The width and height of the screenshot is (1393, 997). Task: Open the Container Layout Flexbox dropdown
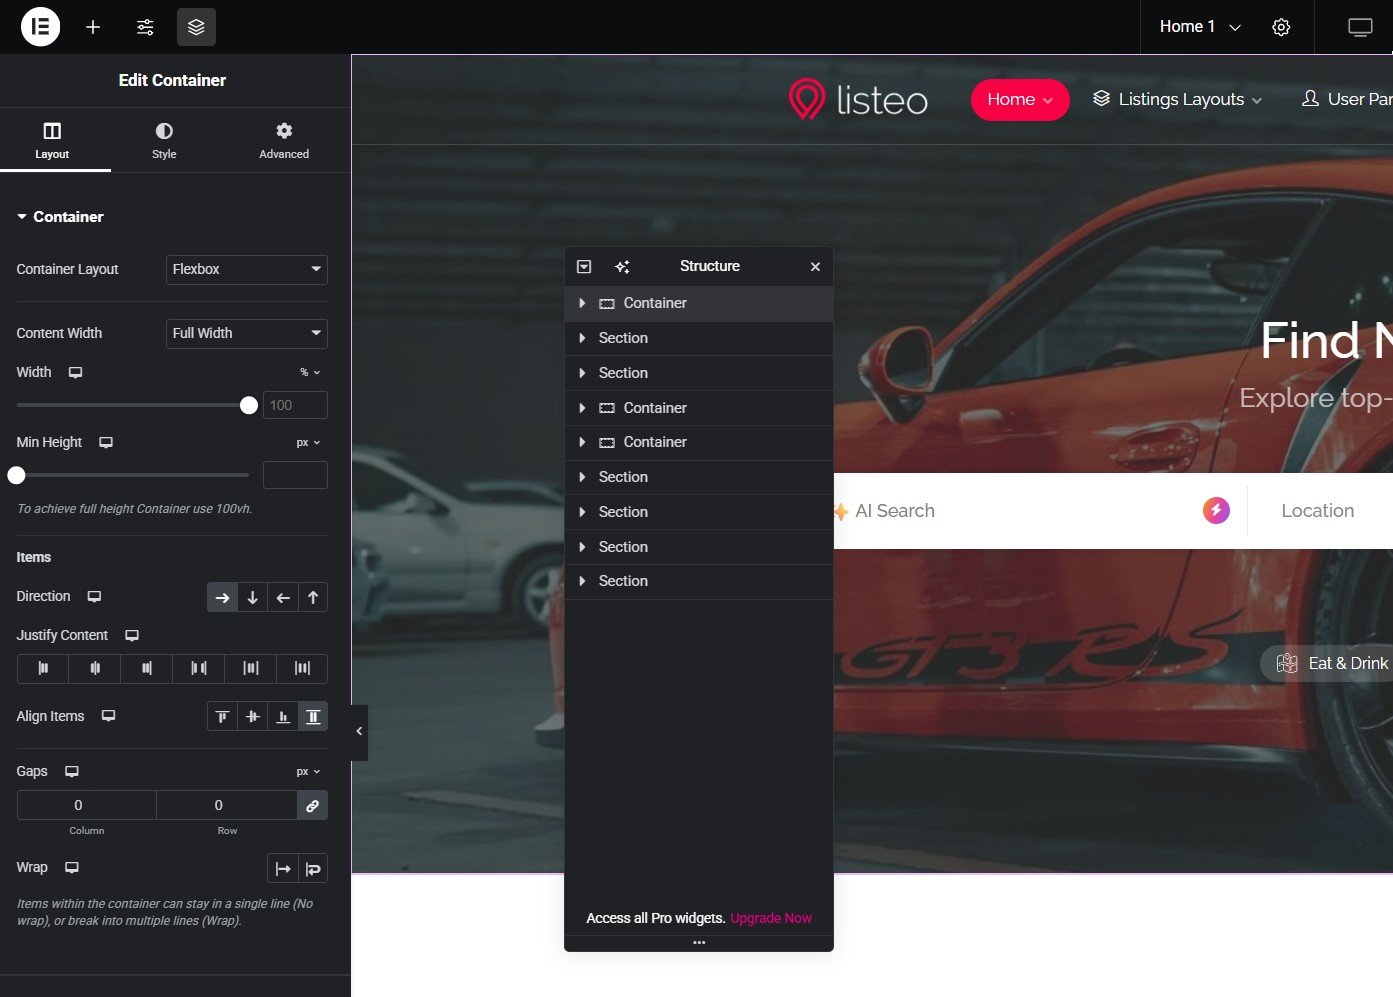(x=246, y=269)
